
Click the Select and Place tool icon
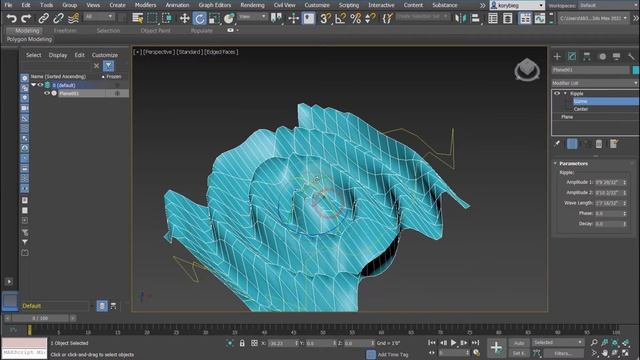(x=229, y=18)
